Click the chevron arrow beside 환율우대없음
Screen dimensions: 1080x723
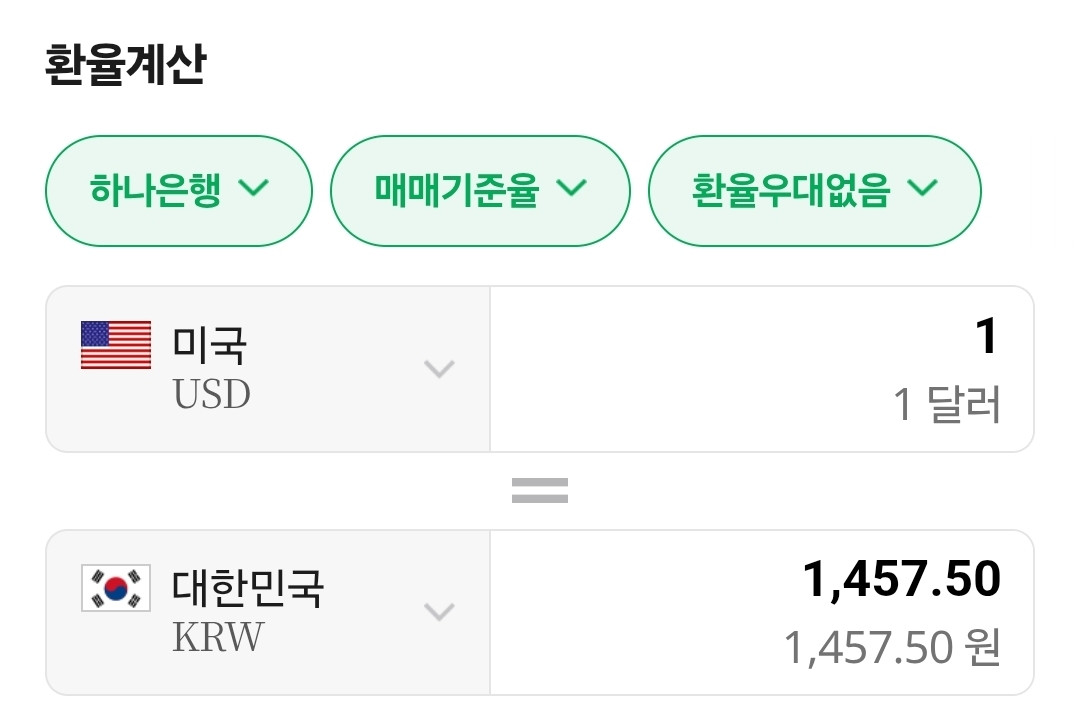pos(922,188)
